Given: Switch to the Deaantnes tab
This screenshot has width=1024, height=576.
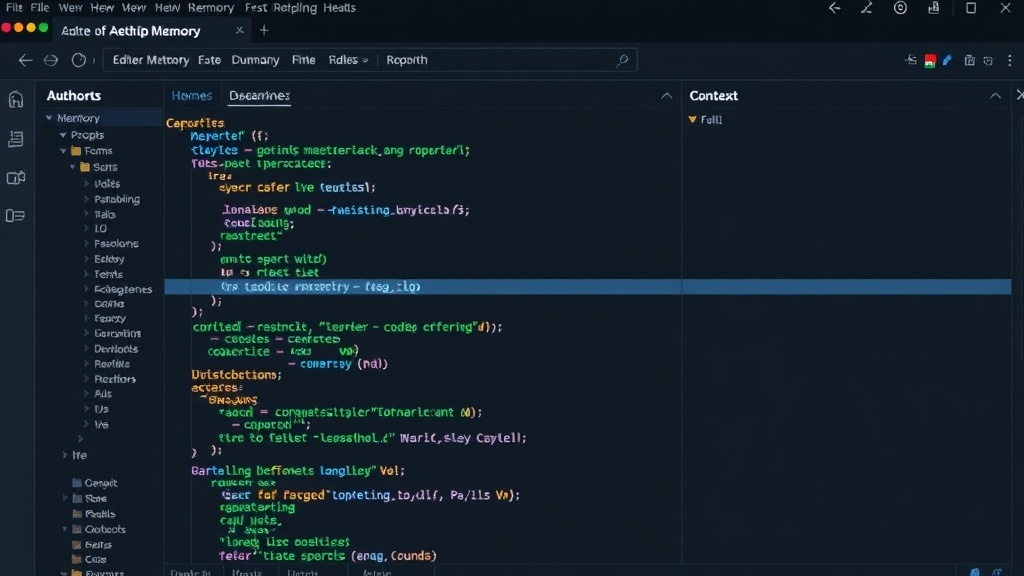Looking at the screenshot, I should point(259,95).
